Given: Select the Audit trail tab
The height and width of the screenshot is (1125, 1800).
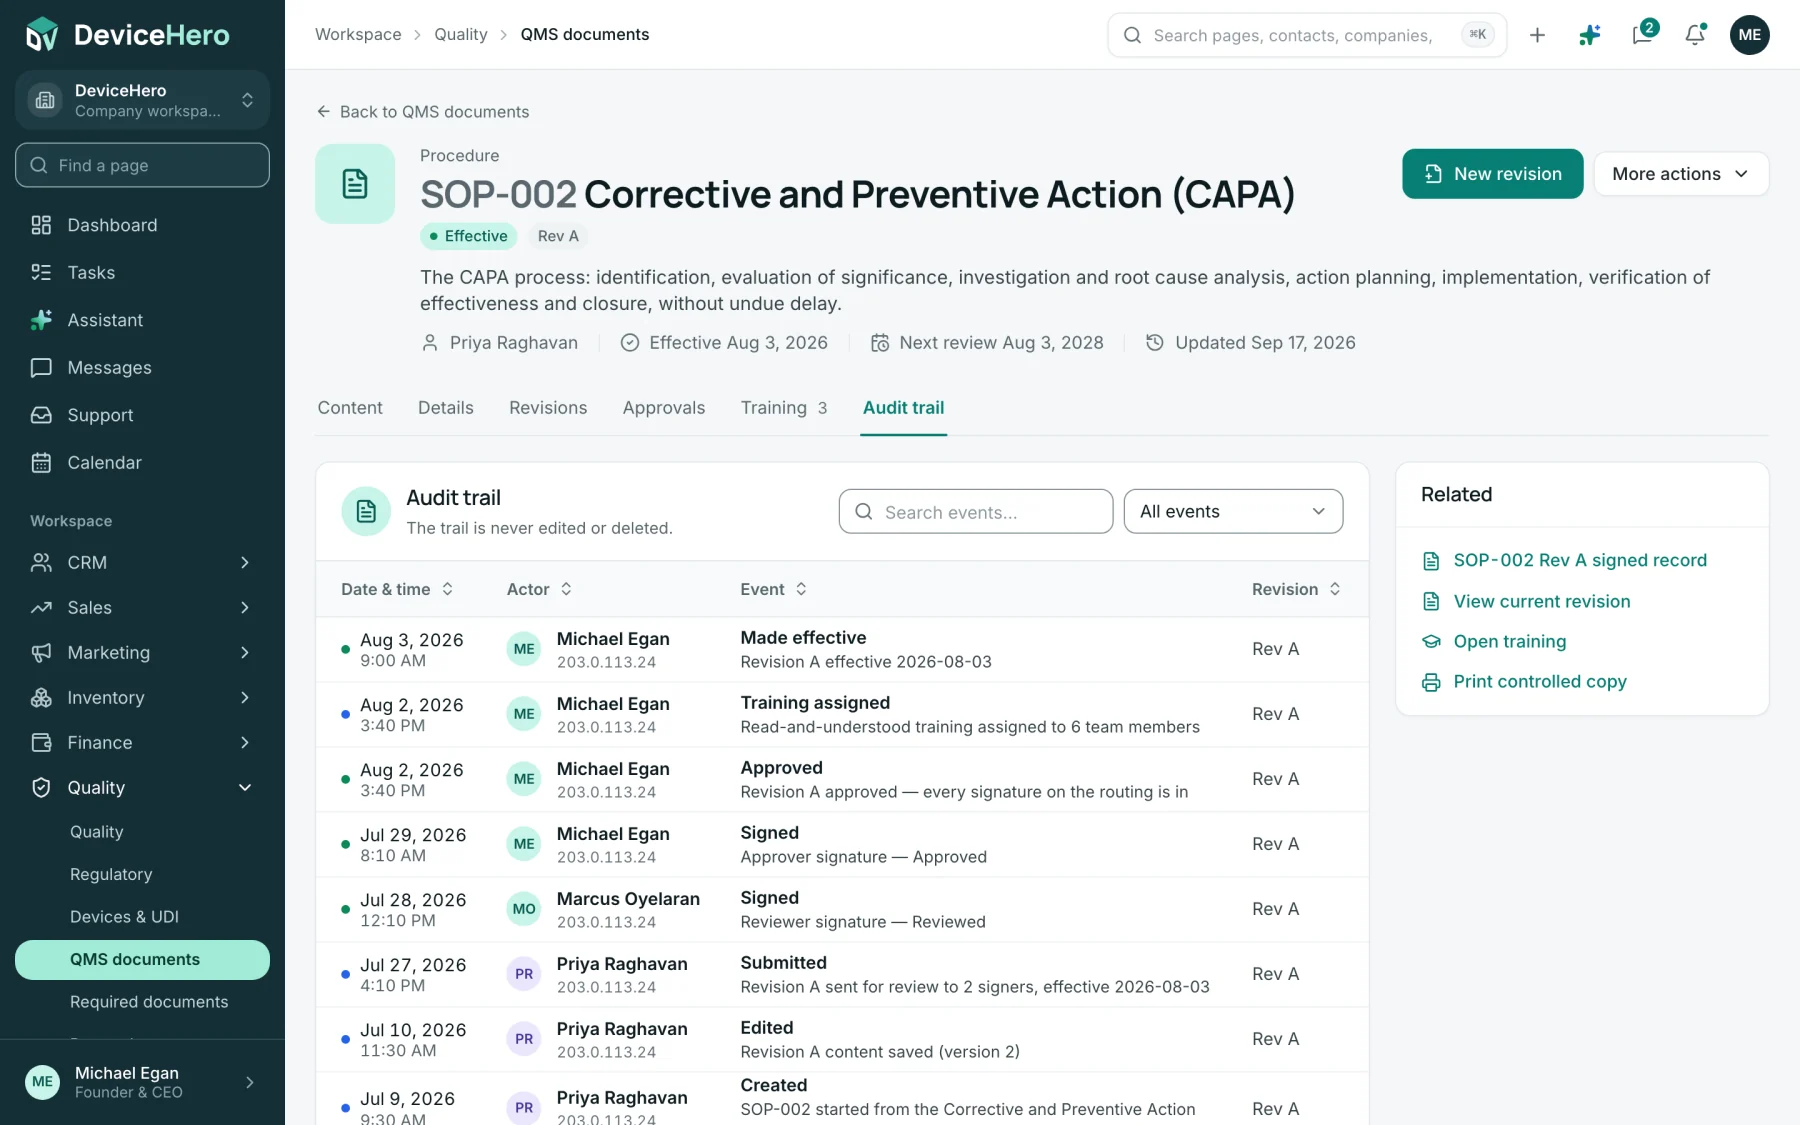Looking at the screenshot, I should (904, 408).
